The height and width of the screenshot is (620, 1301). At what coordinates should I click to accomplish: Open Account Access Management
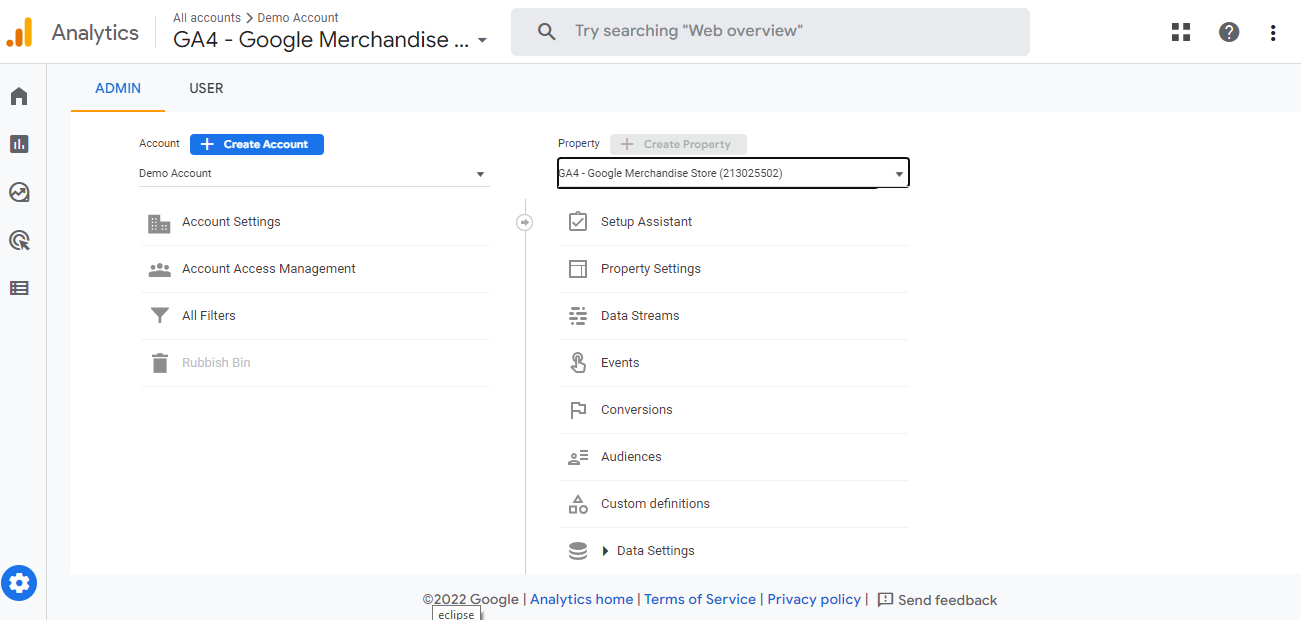[268, 269]
